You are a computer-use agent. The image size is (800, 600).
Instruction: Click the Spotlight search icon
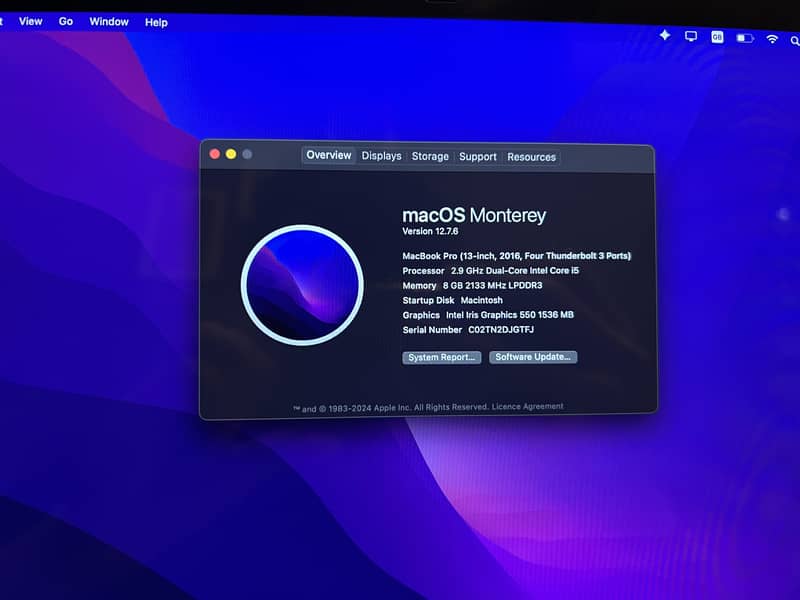point(794,41)
